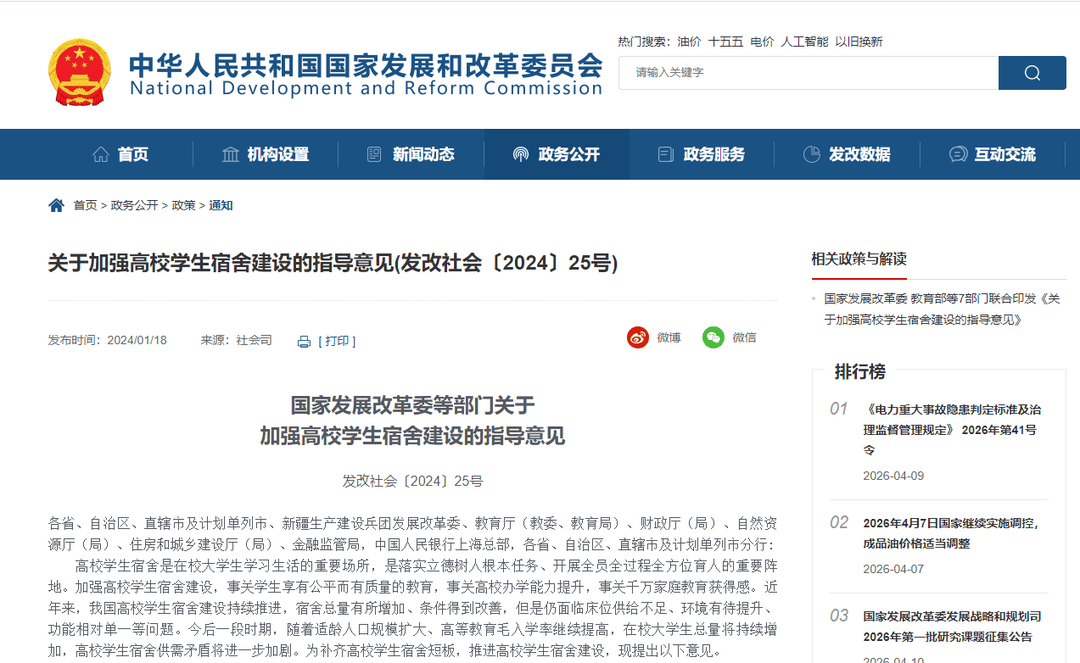Click the document icon beside 政务服务
Screen dimensions: 1080x663
point(665,154)
